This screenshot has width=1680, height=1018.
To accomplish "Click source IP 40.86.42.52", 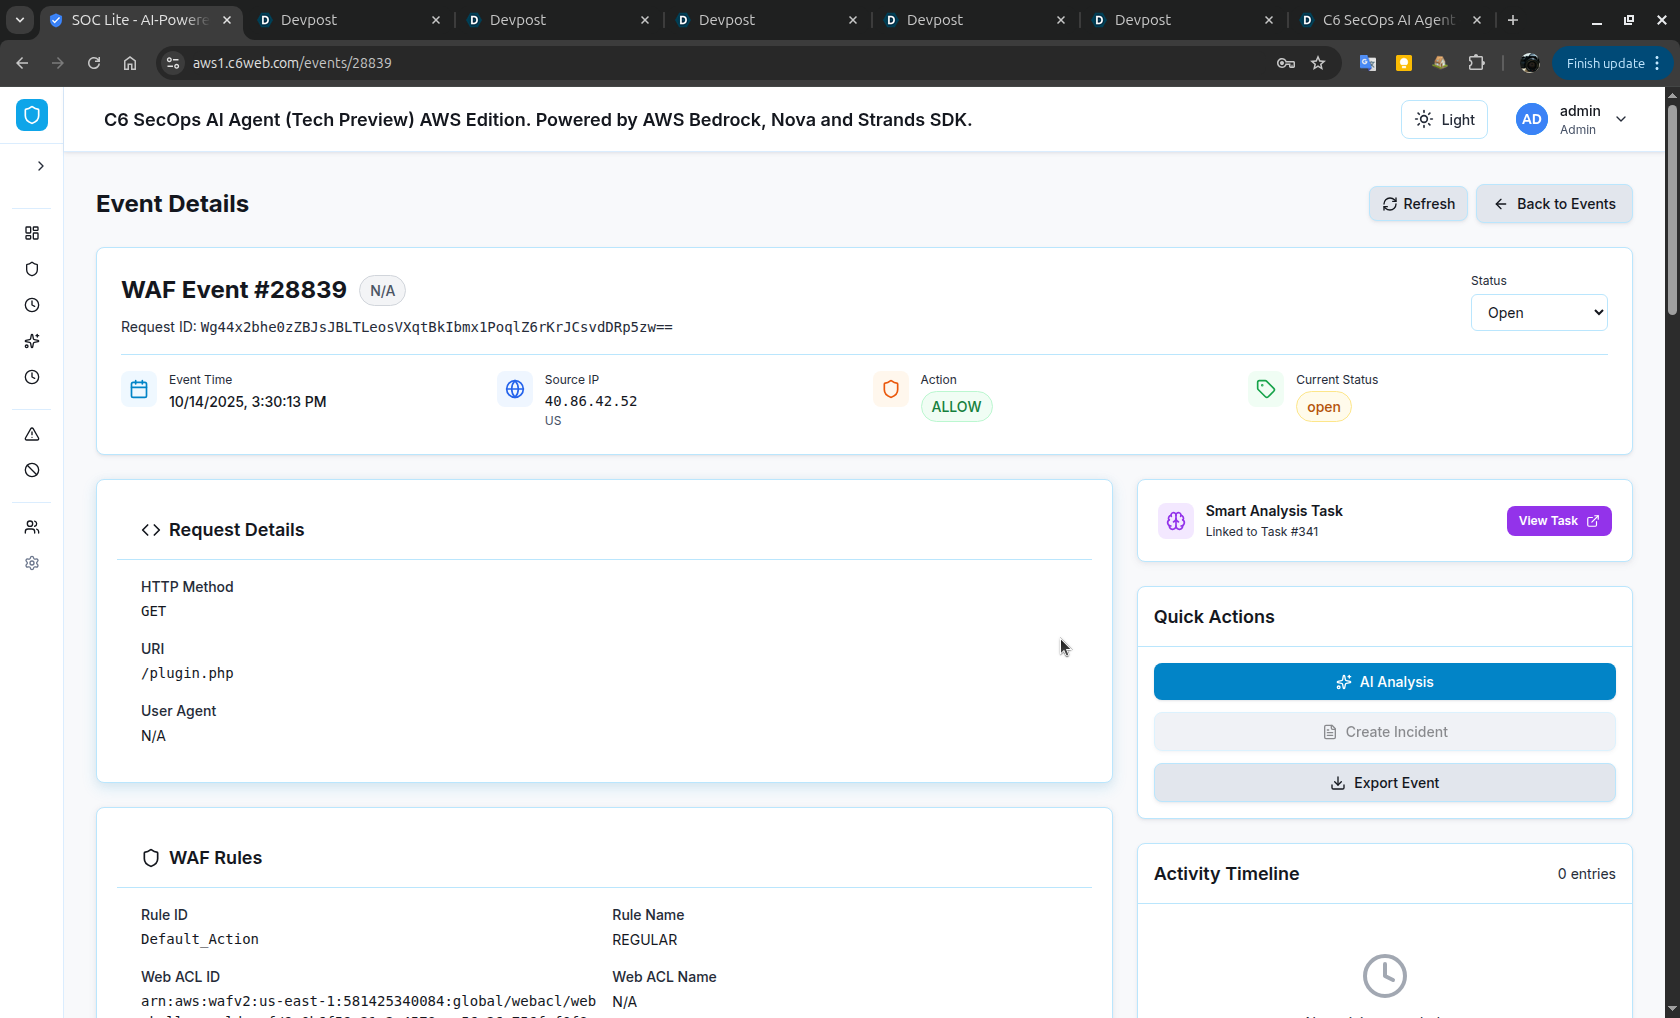I will (x=590, y=401).
